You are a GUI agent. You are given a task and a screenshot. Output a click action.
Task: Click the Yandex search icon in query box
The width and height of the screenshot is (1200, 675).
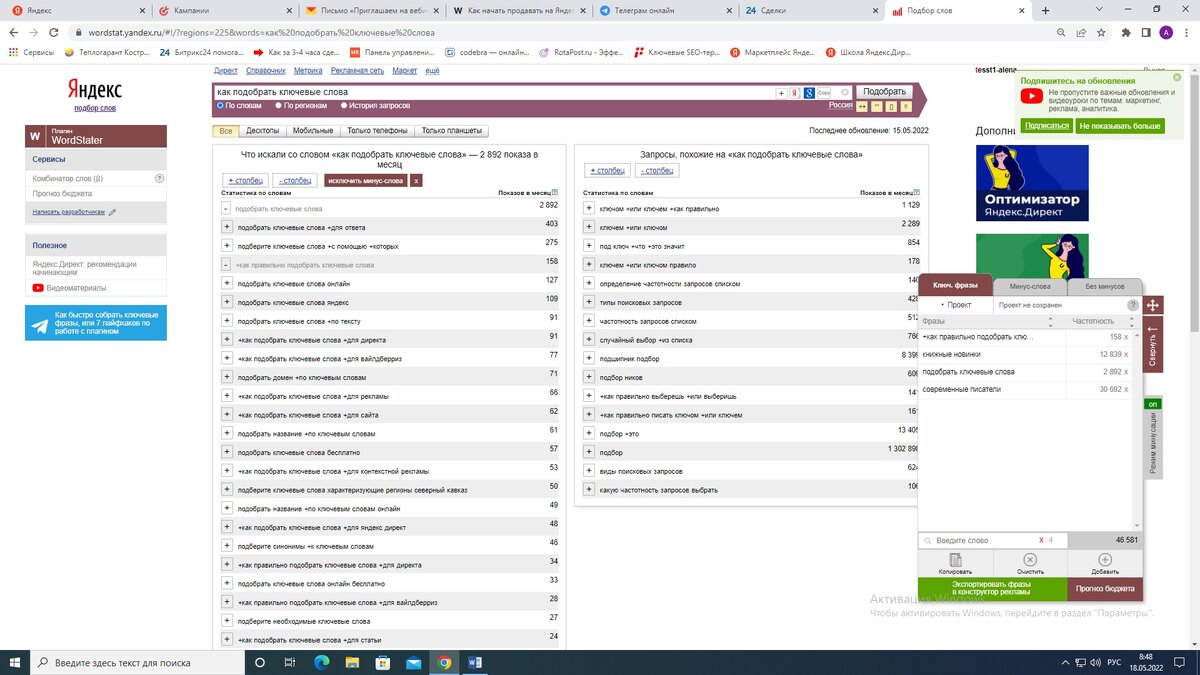click(795, 92)
